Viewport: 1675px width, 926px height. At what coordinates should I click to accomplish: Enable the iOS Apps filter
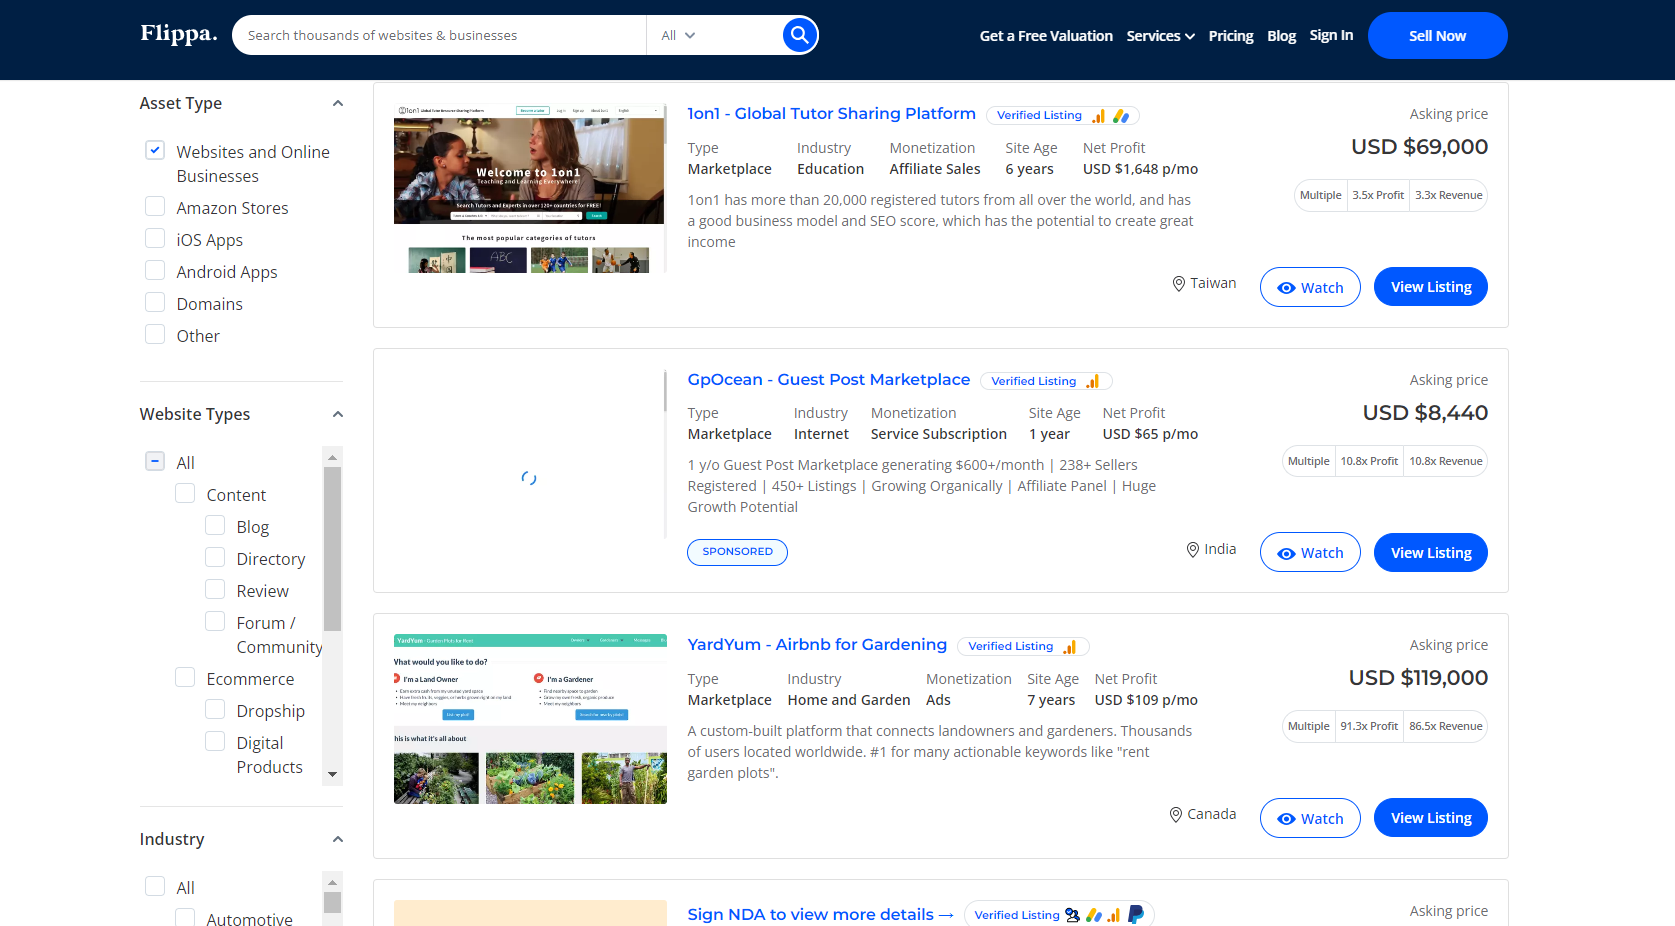[x=155, y=238]
